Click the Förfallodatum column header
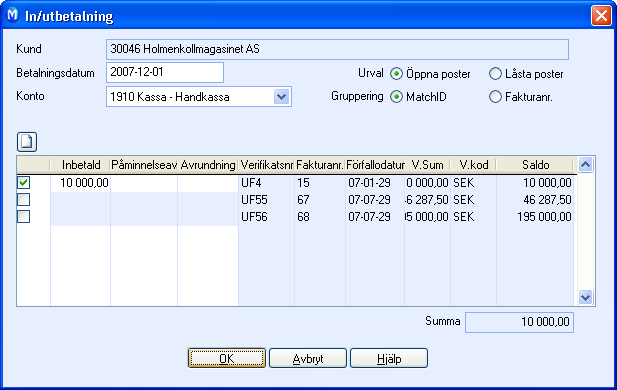 (x=375, y=165)
